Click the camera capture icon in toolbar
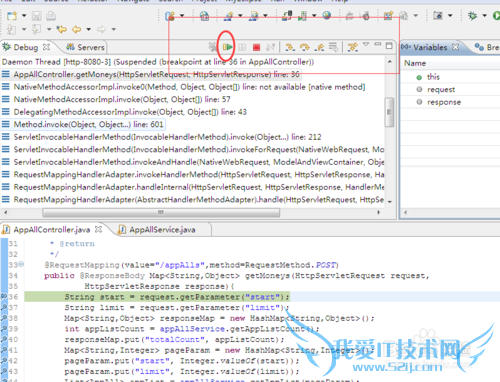 coord(438,16)
